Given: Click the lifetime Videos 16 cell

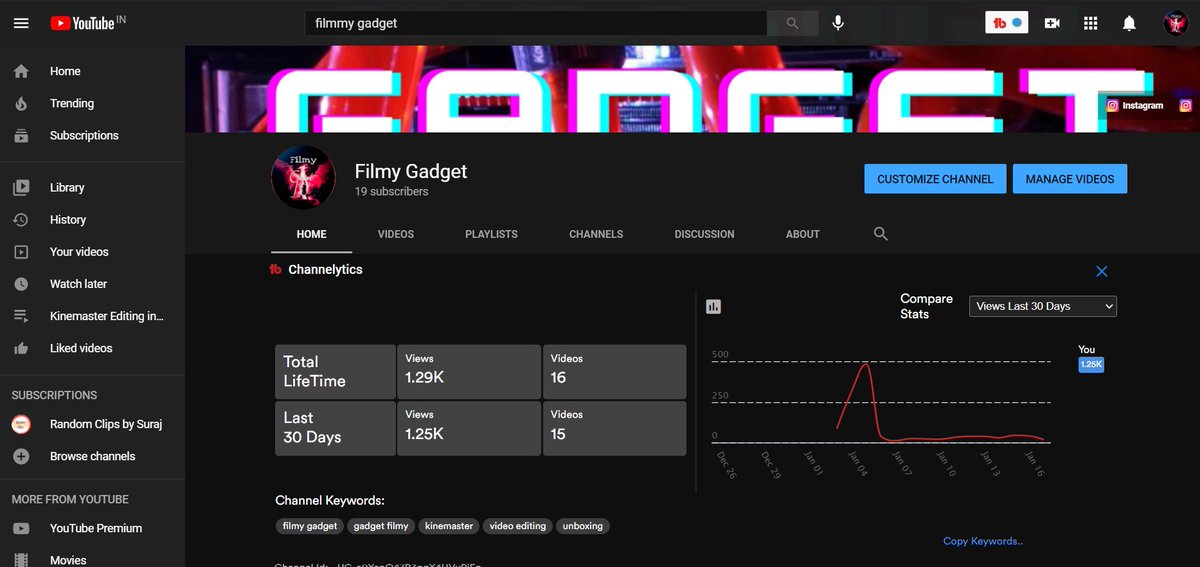Looking at the screenshot, I should pyautogui.click(x=614, y=372).
